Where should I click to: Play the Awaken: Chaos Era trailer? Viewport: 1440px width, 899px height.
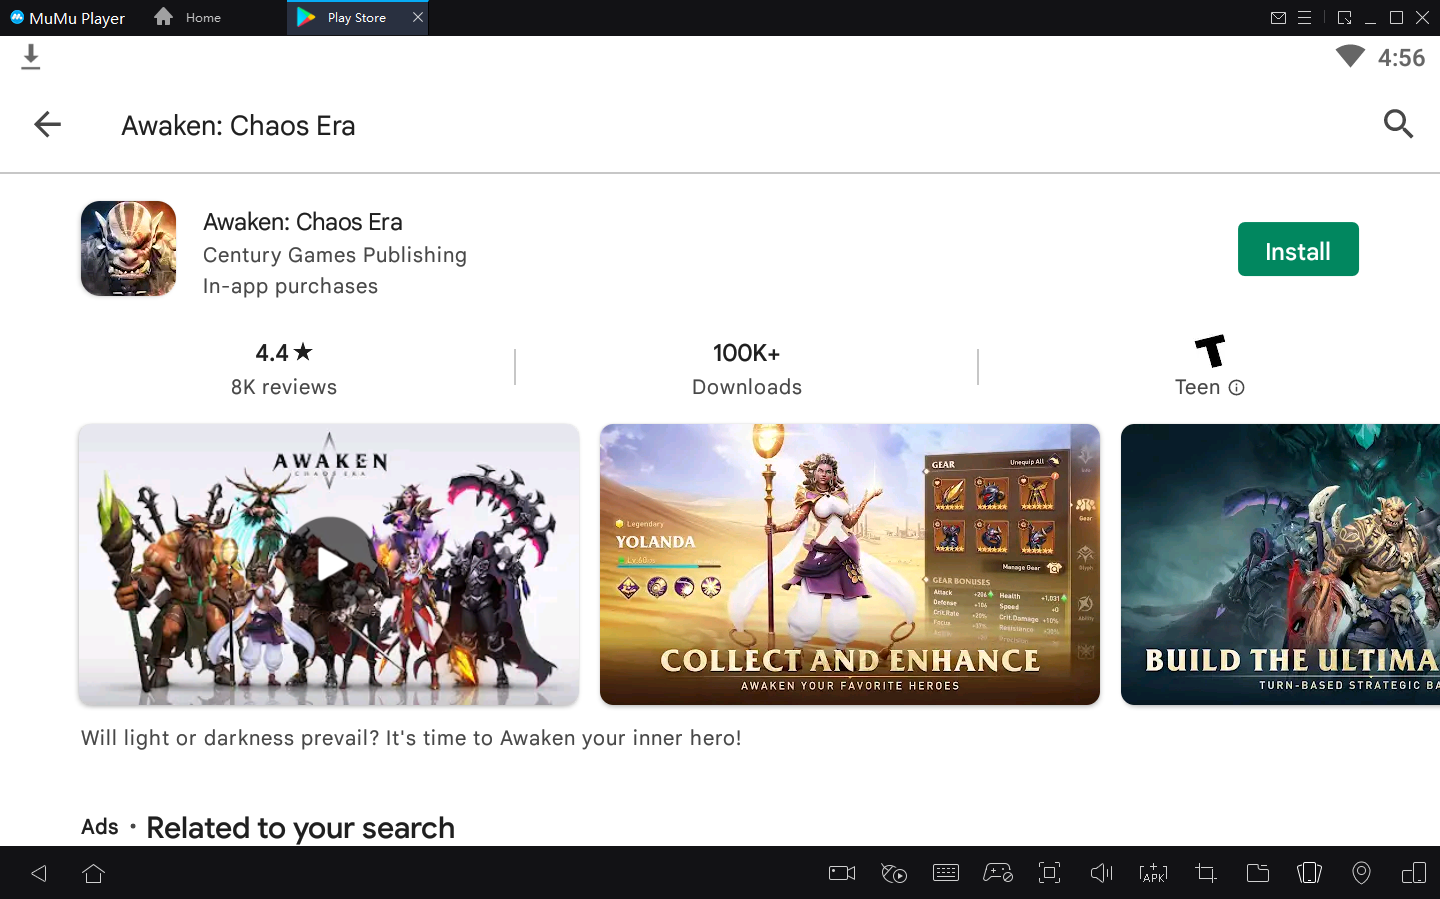328,563
